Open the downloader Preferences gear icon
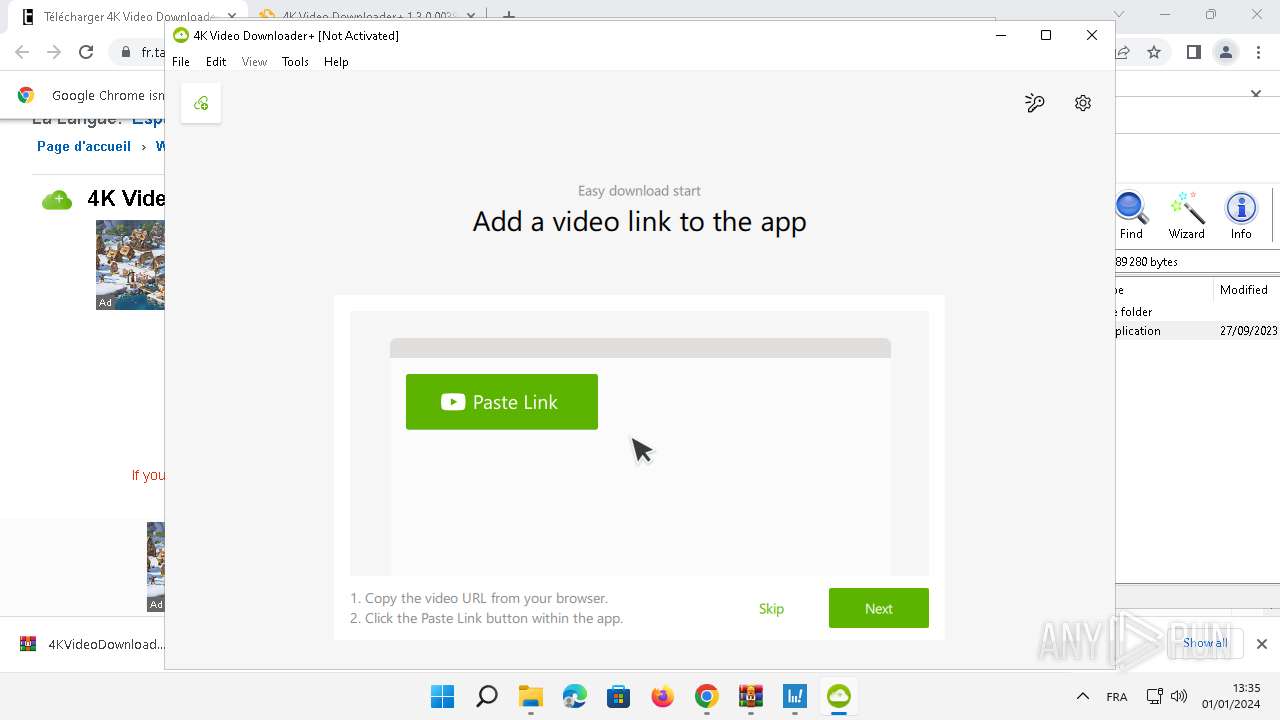Viewport: 1280px width, 720px height. pos(1083,103)
